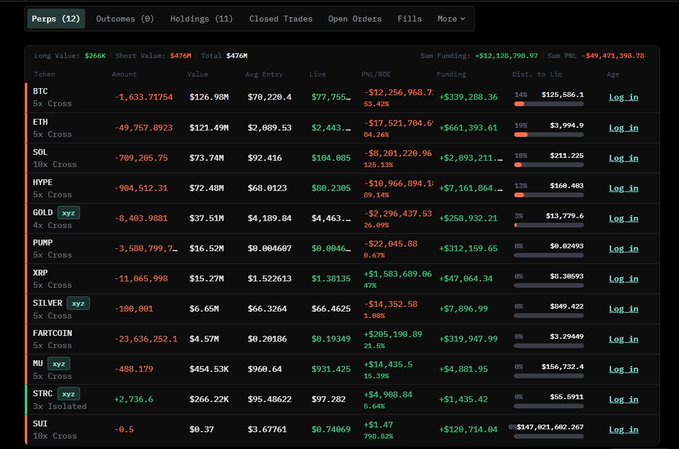Click Log in link in SUI row
This screenshot has height=449, width=679.
624,430
